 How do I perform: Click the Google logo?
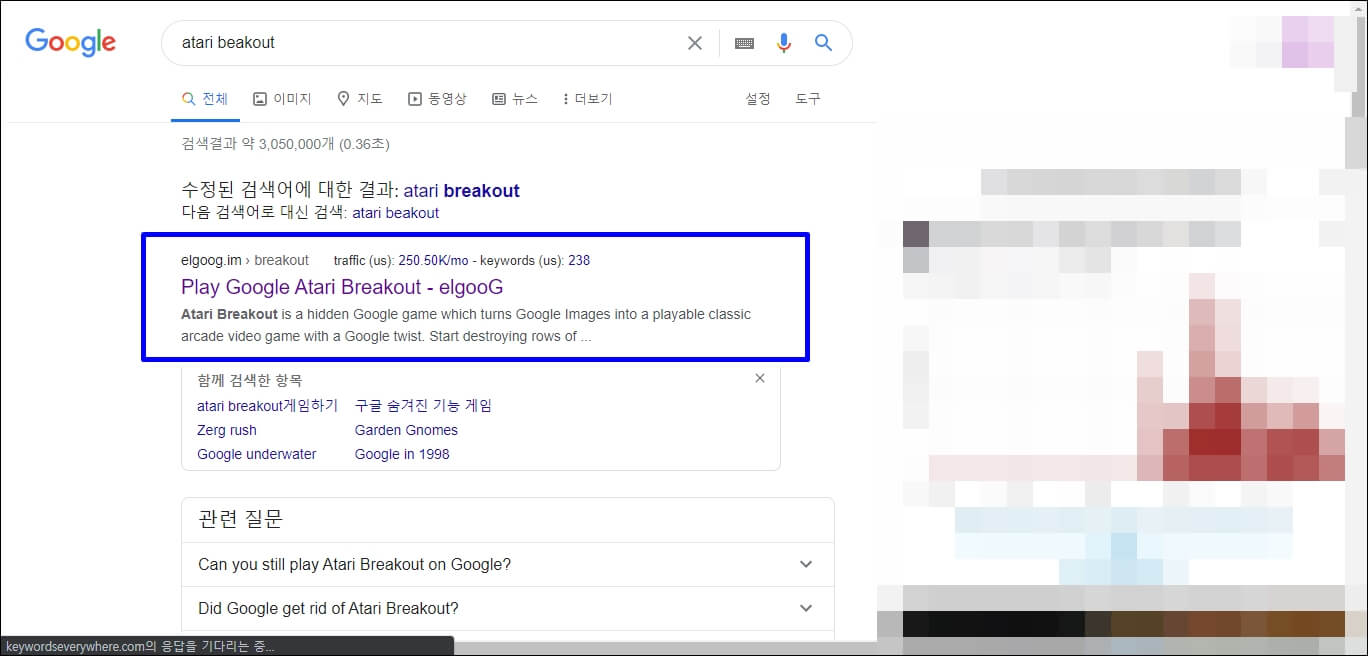point(71,42)
